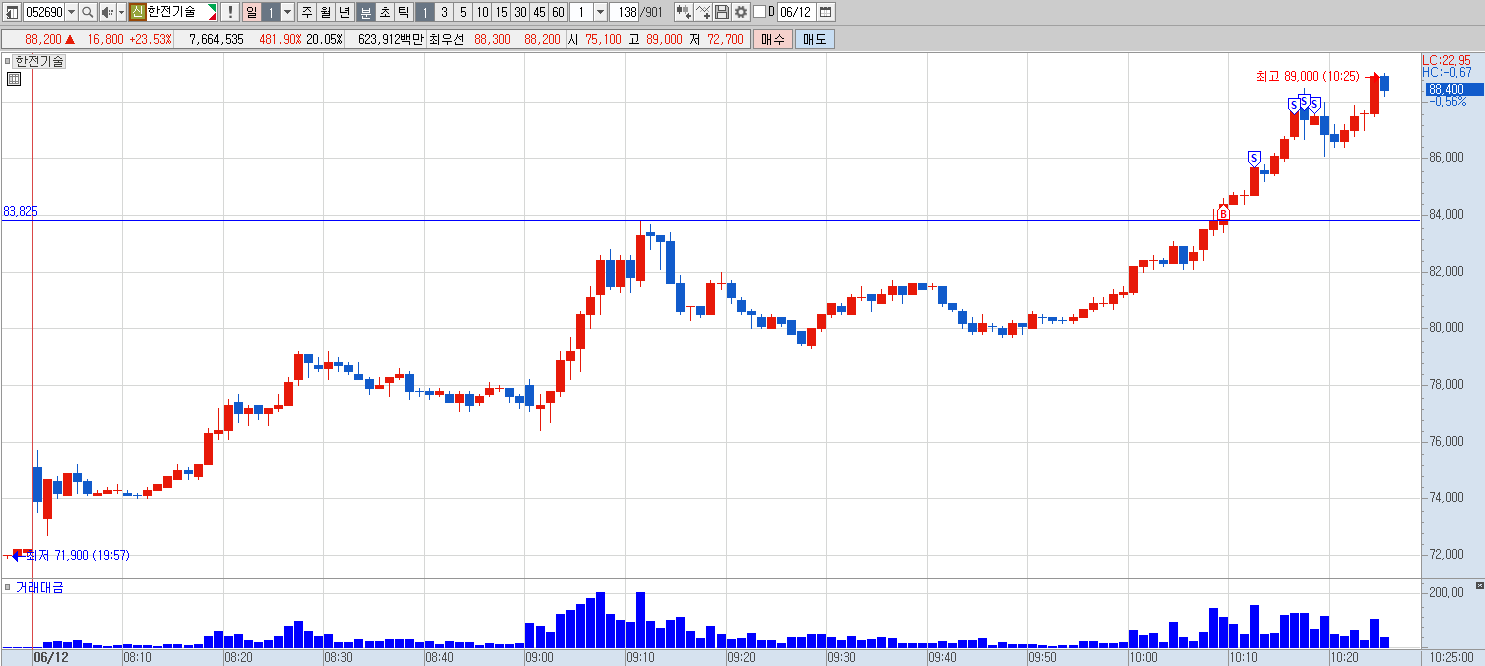The height and width of the screenshot is (666, 1485).
Task: Toggle the D checkbox next to the date
Action: [x=759, y=12]
